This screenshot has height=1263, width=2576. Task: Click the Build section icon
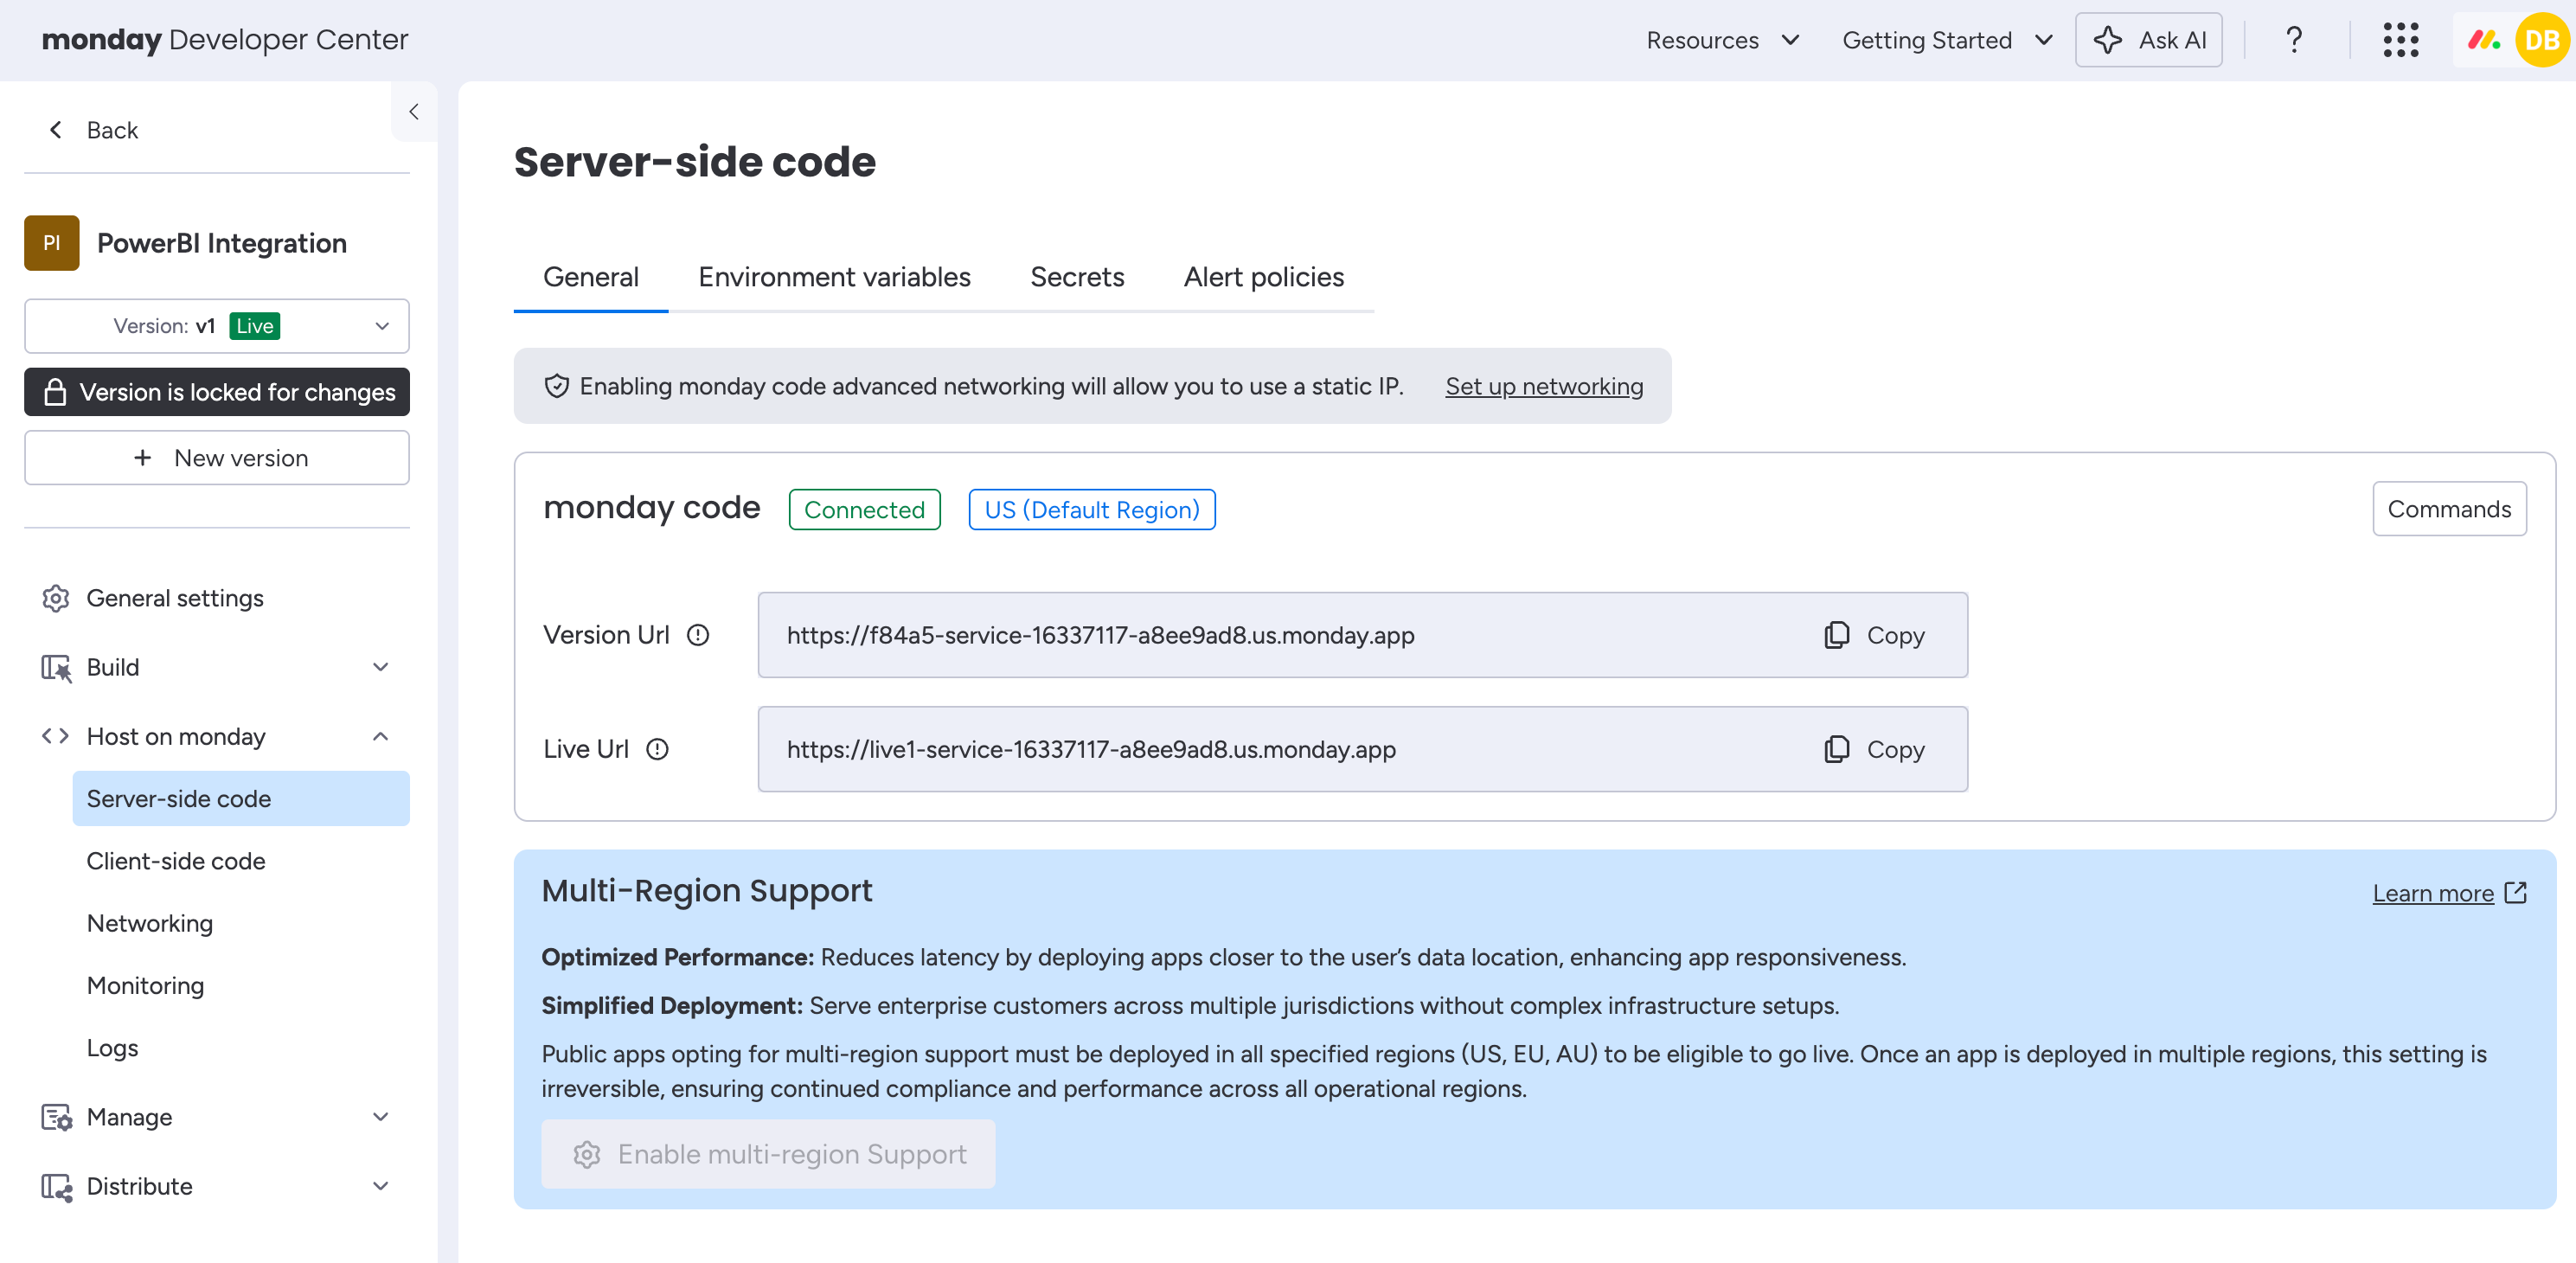[x=56, y=668]
